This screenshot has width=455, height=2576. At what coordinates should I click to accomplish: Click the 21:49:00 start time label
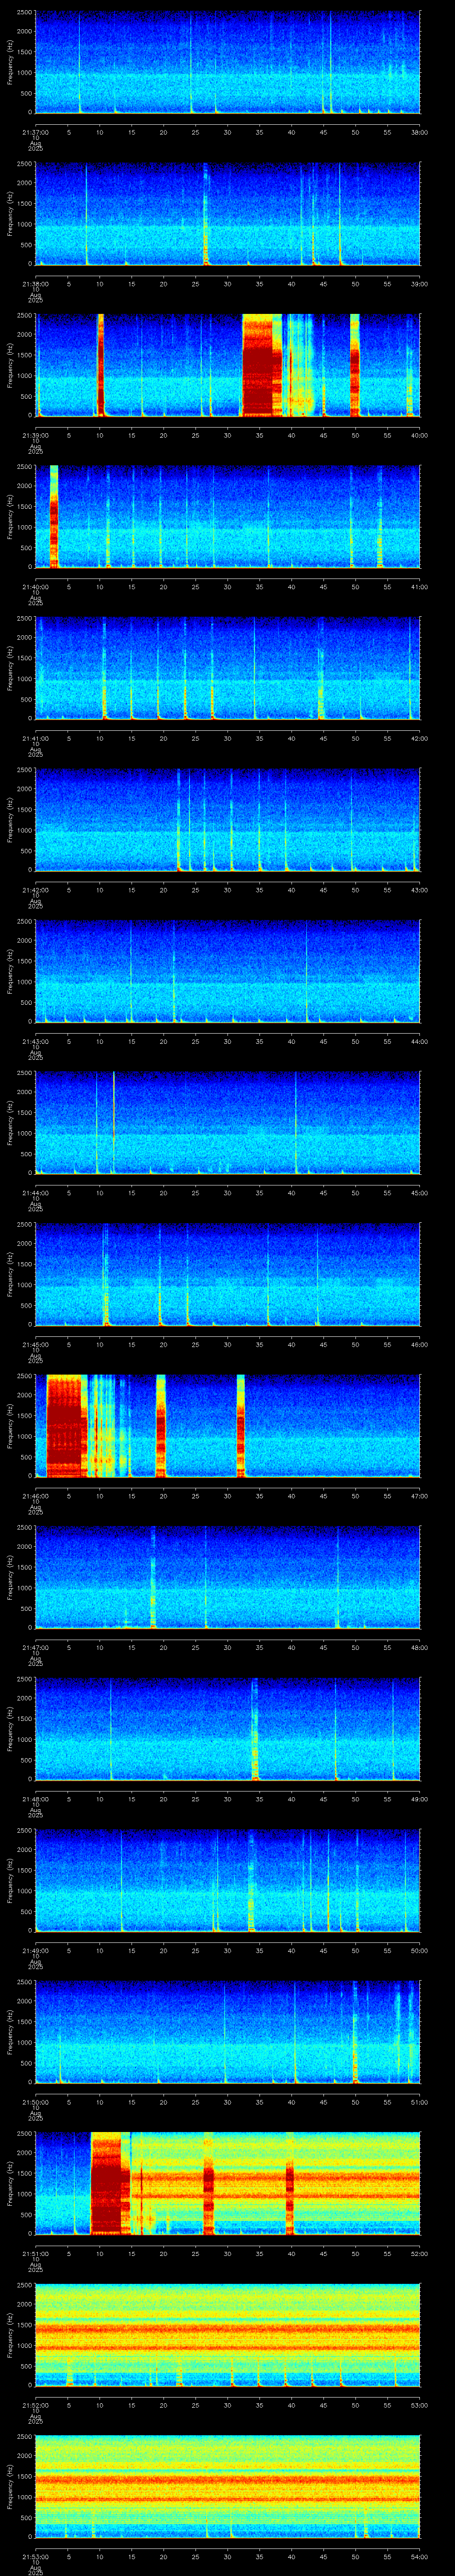(35, 1950)
